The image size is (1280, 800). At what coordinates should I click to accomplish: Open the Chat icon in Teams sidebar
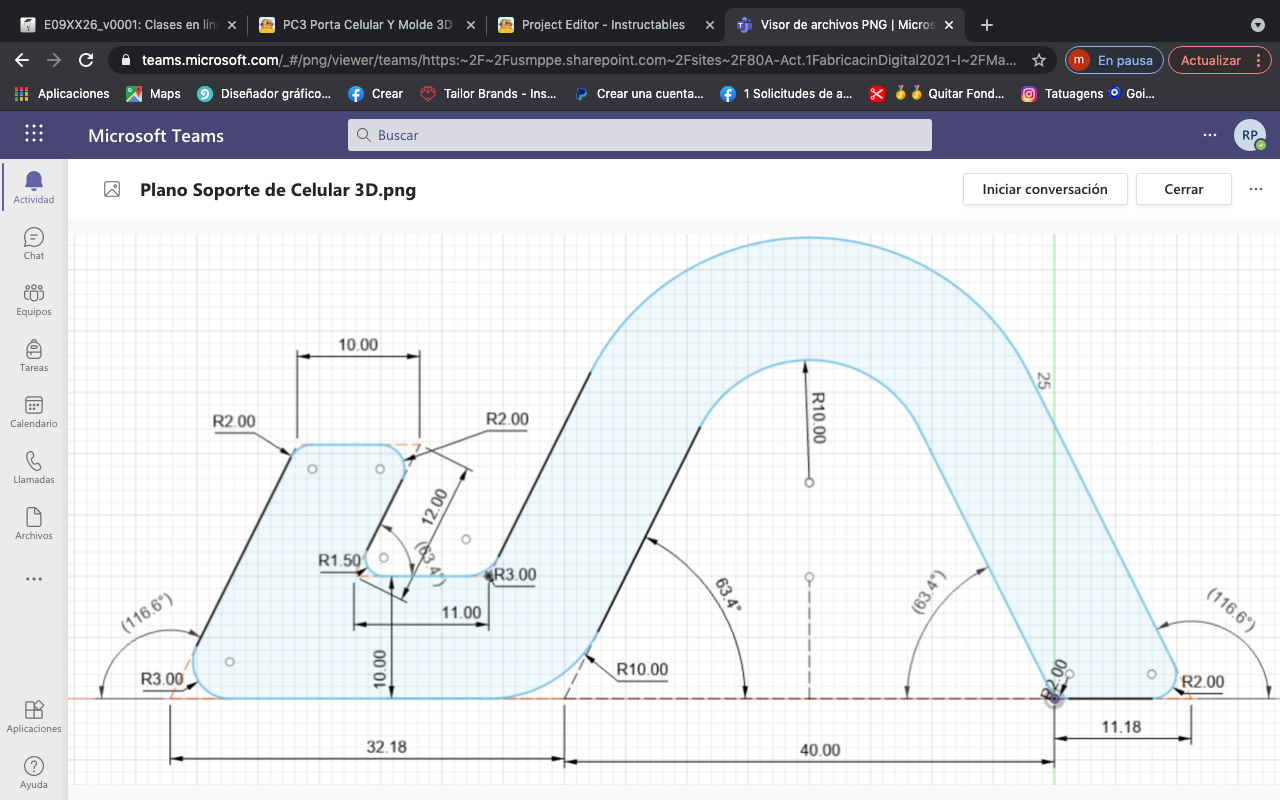[x=34, y=243]
